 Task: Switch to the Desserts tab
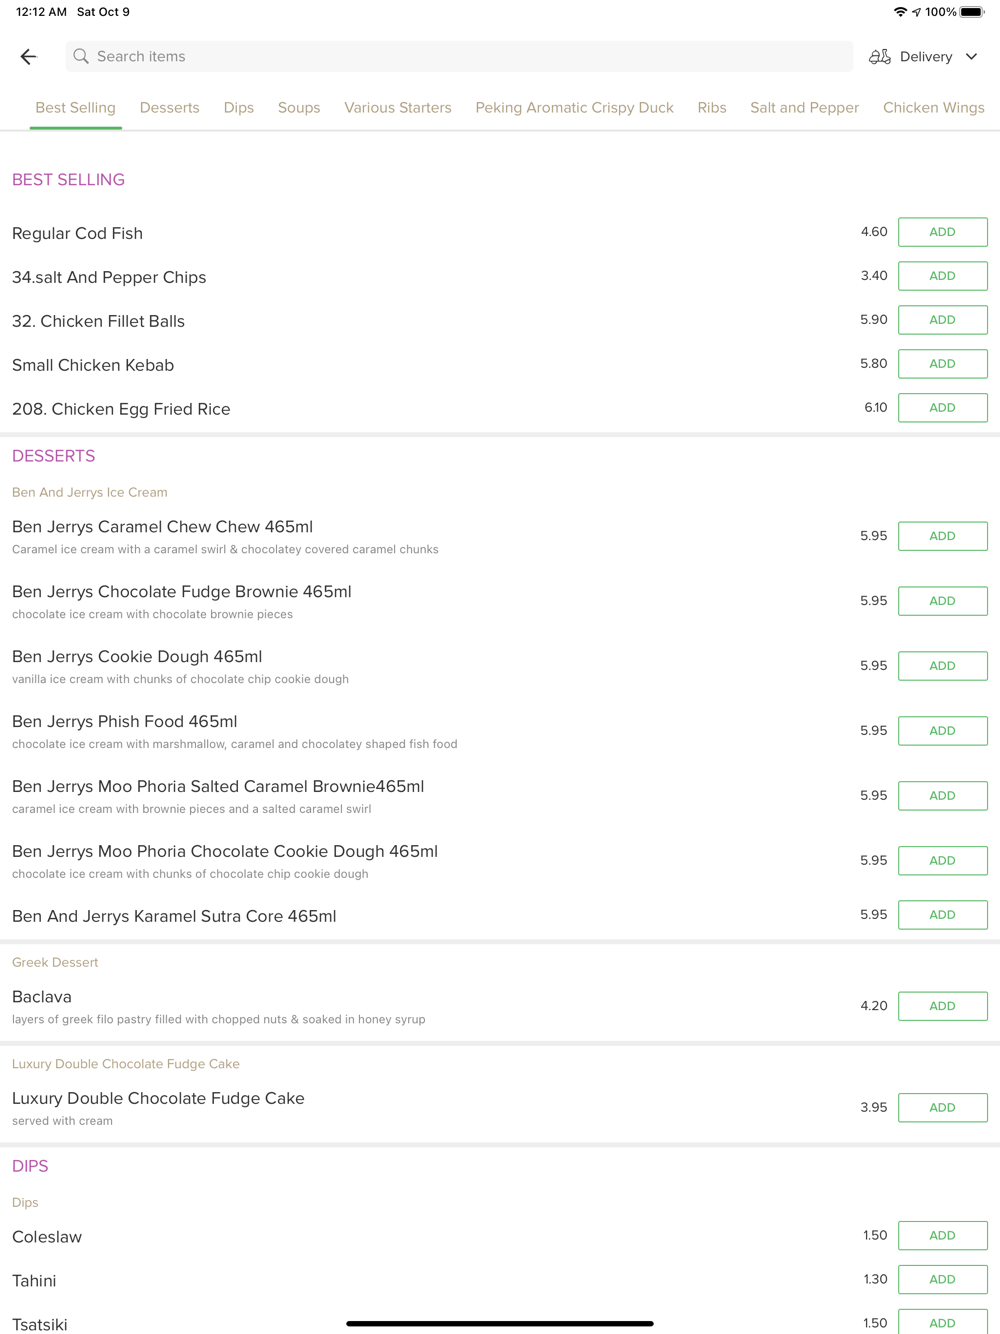169,108
